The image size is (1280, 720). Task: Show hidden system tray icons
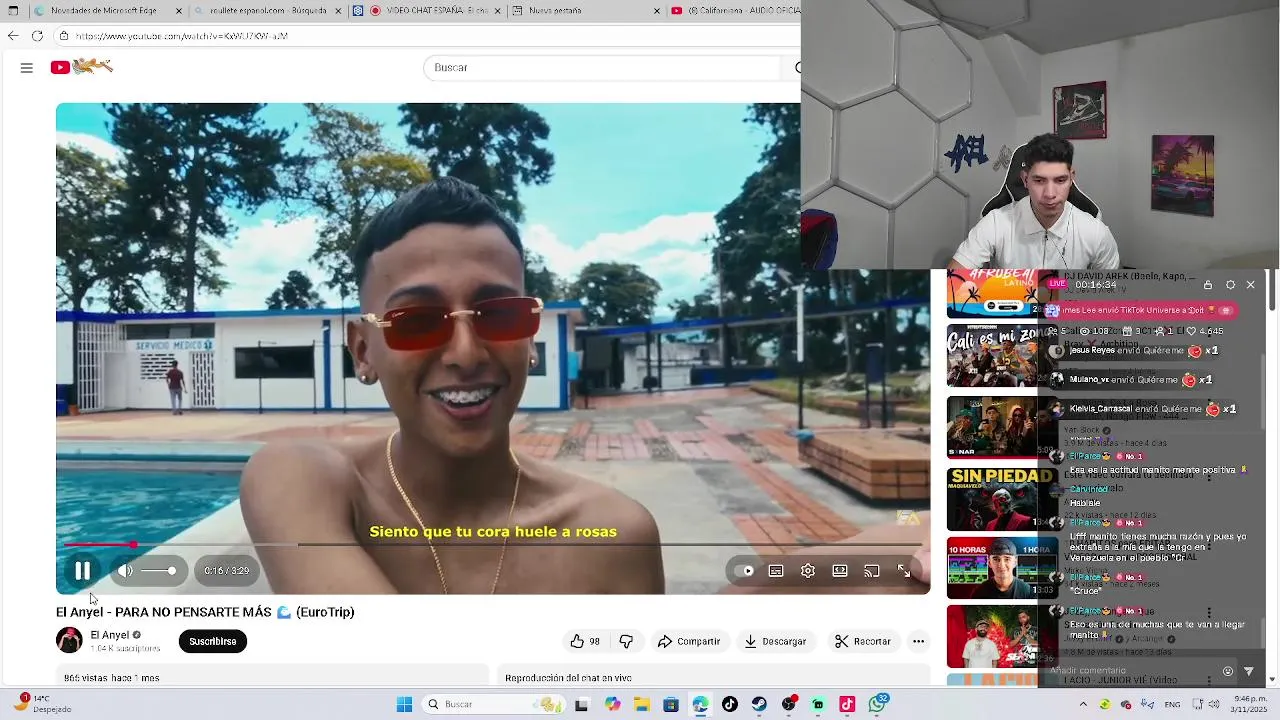(1083, 704)
